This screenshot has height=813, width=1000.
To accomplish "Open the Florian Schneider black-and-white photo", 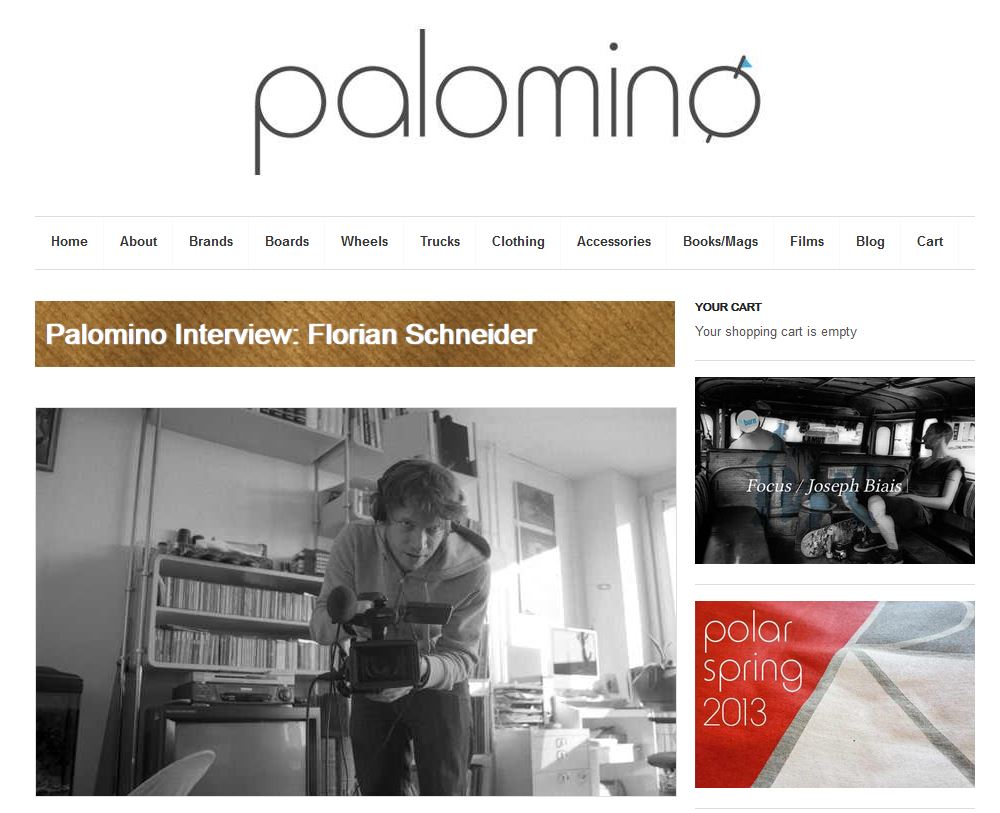I will pyautogui.click(x=356, y=601).
